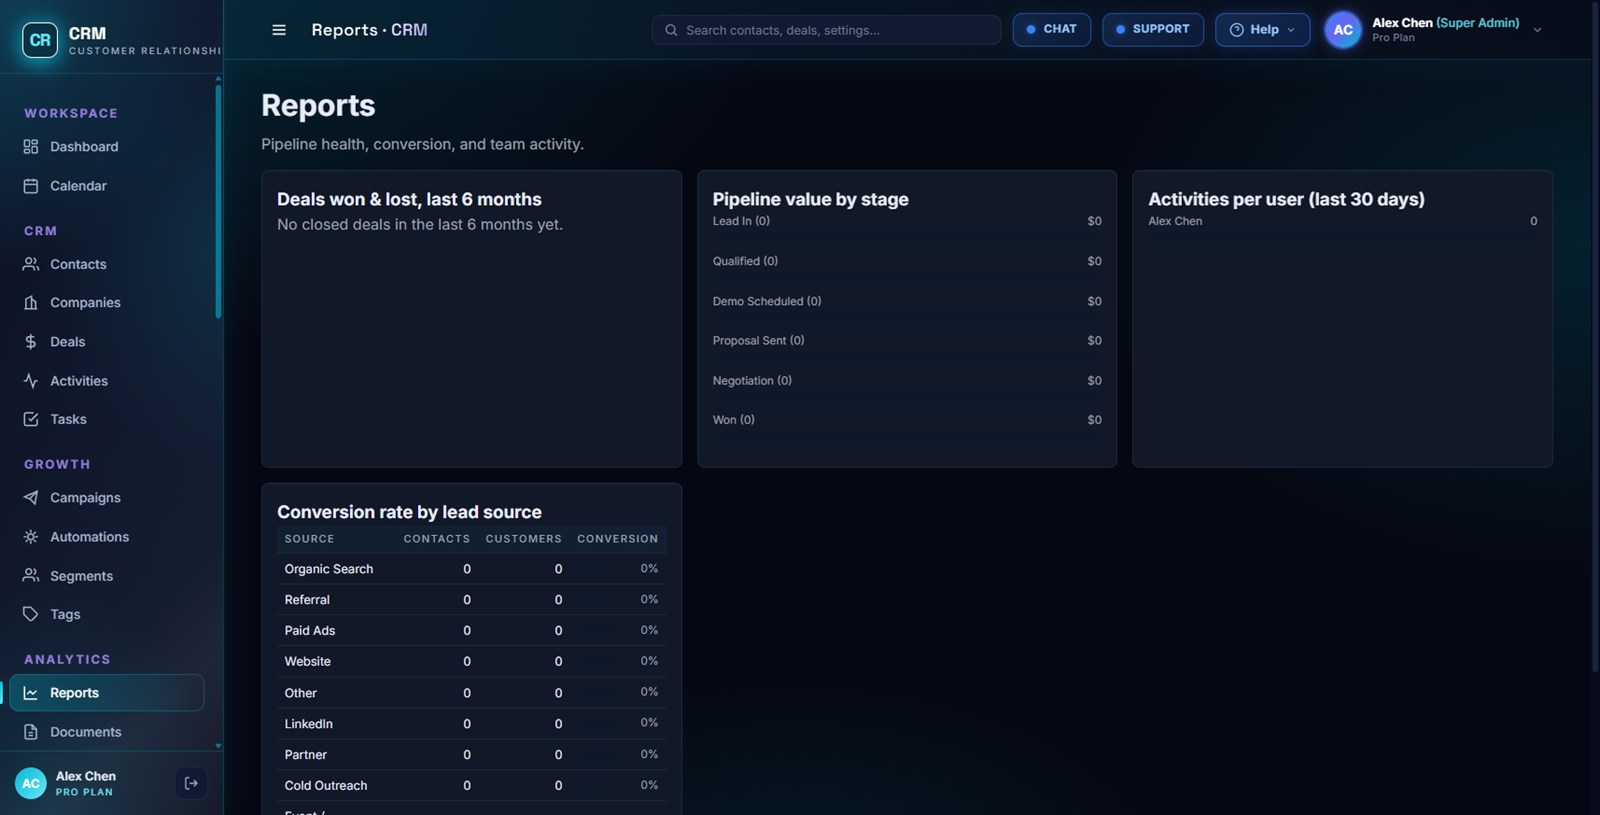Click the sidebar vertical scrollbar

[x=218, y=202]
